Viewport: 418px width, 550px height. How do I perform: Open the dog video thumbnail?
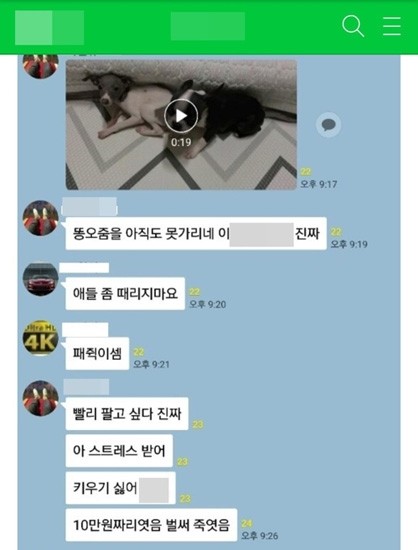[181, 125]
